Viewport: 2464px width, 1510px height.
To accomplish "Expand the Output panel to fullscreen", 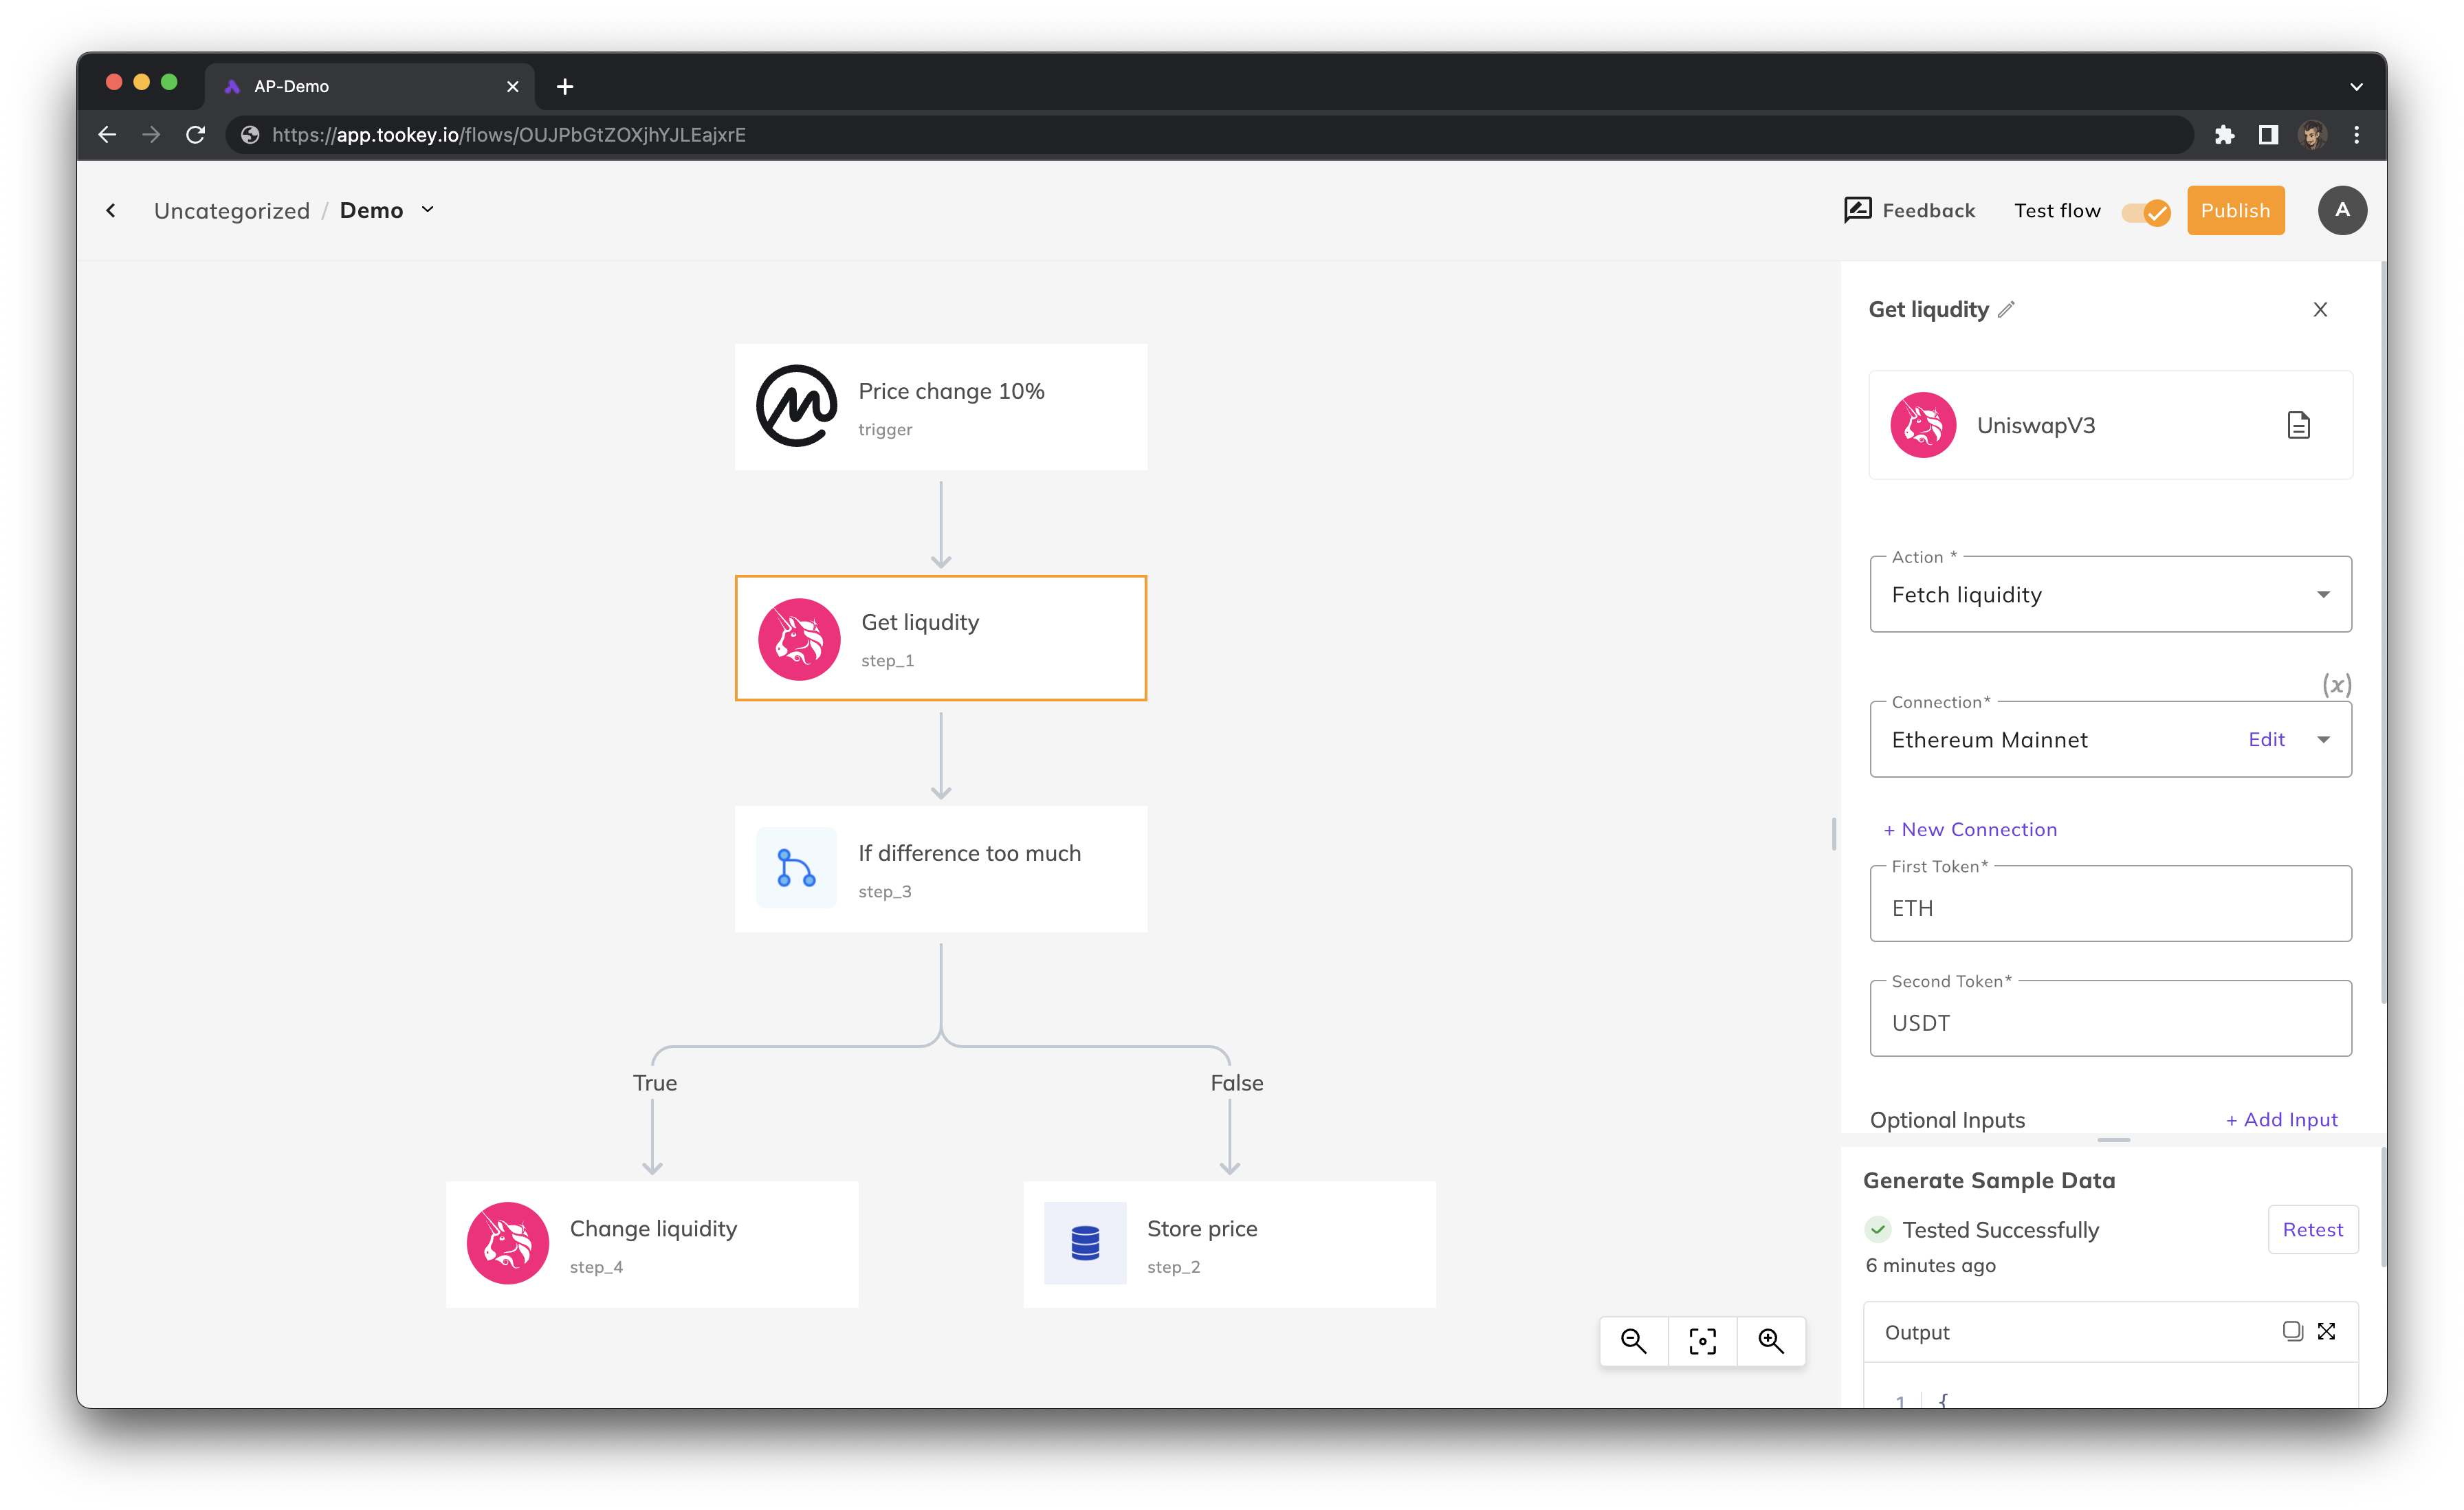I will 2327,1331.
